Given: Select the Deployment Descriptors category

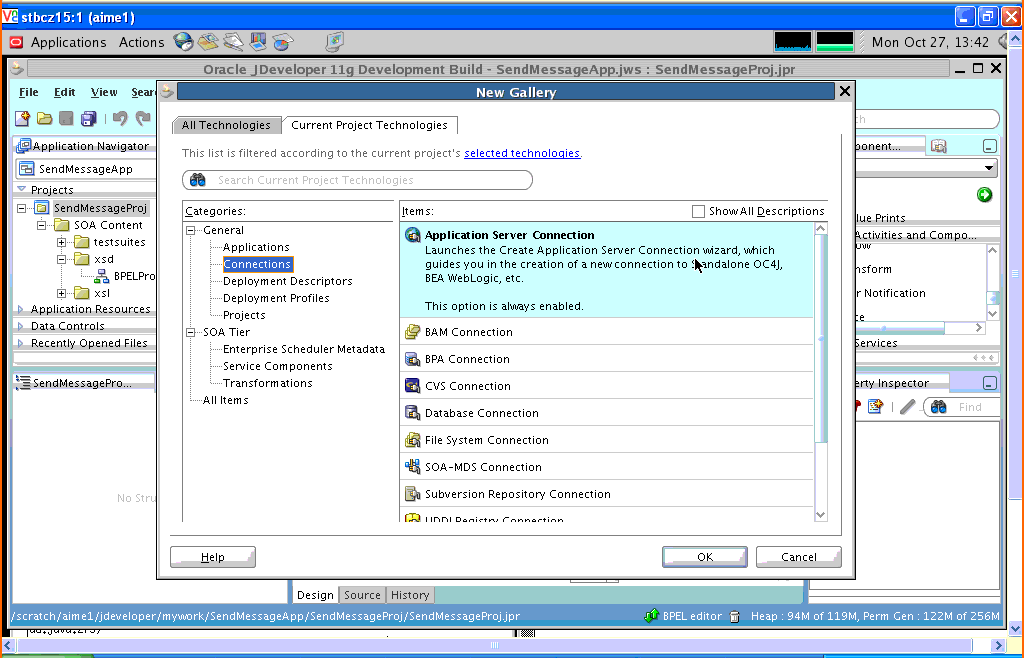Looking at the screenshot, I should (288, 281).
